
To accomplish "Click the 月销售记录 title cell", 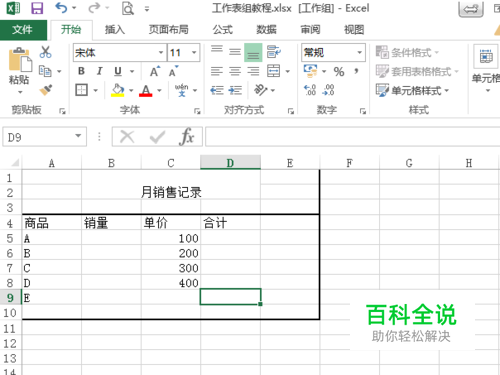I will pos(171,192).
